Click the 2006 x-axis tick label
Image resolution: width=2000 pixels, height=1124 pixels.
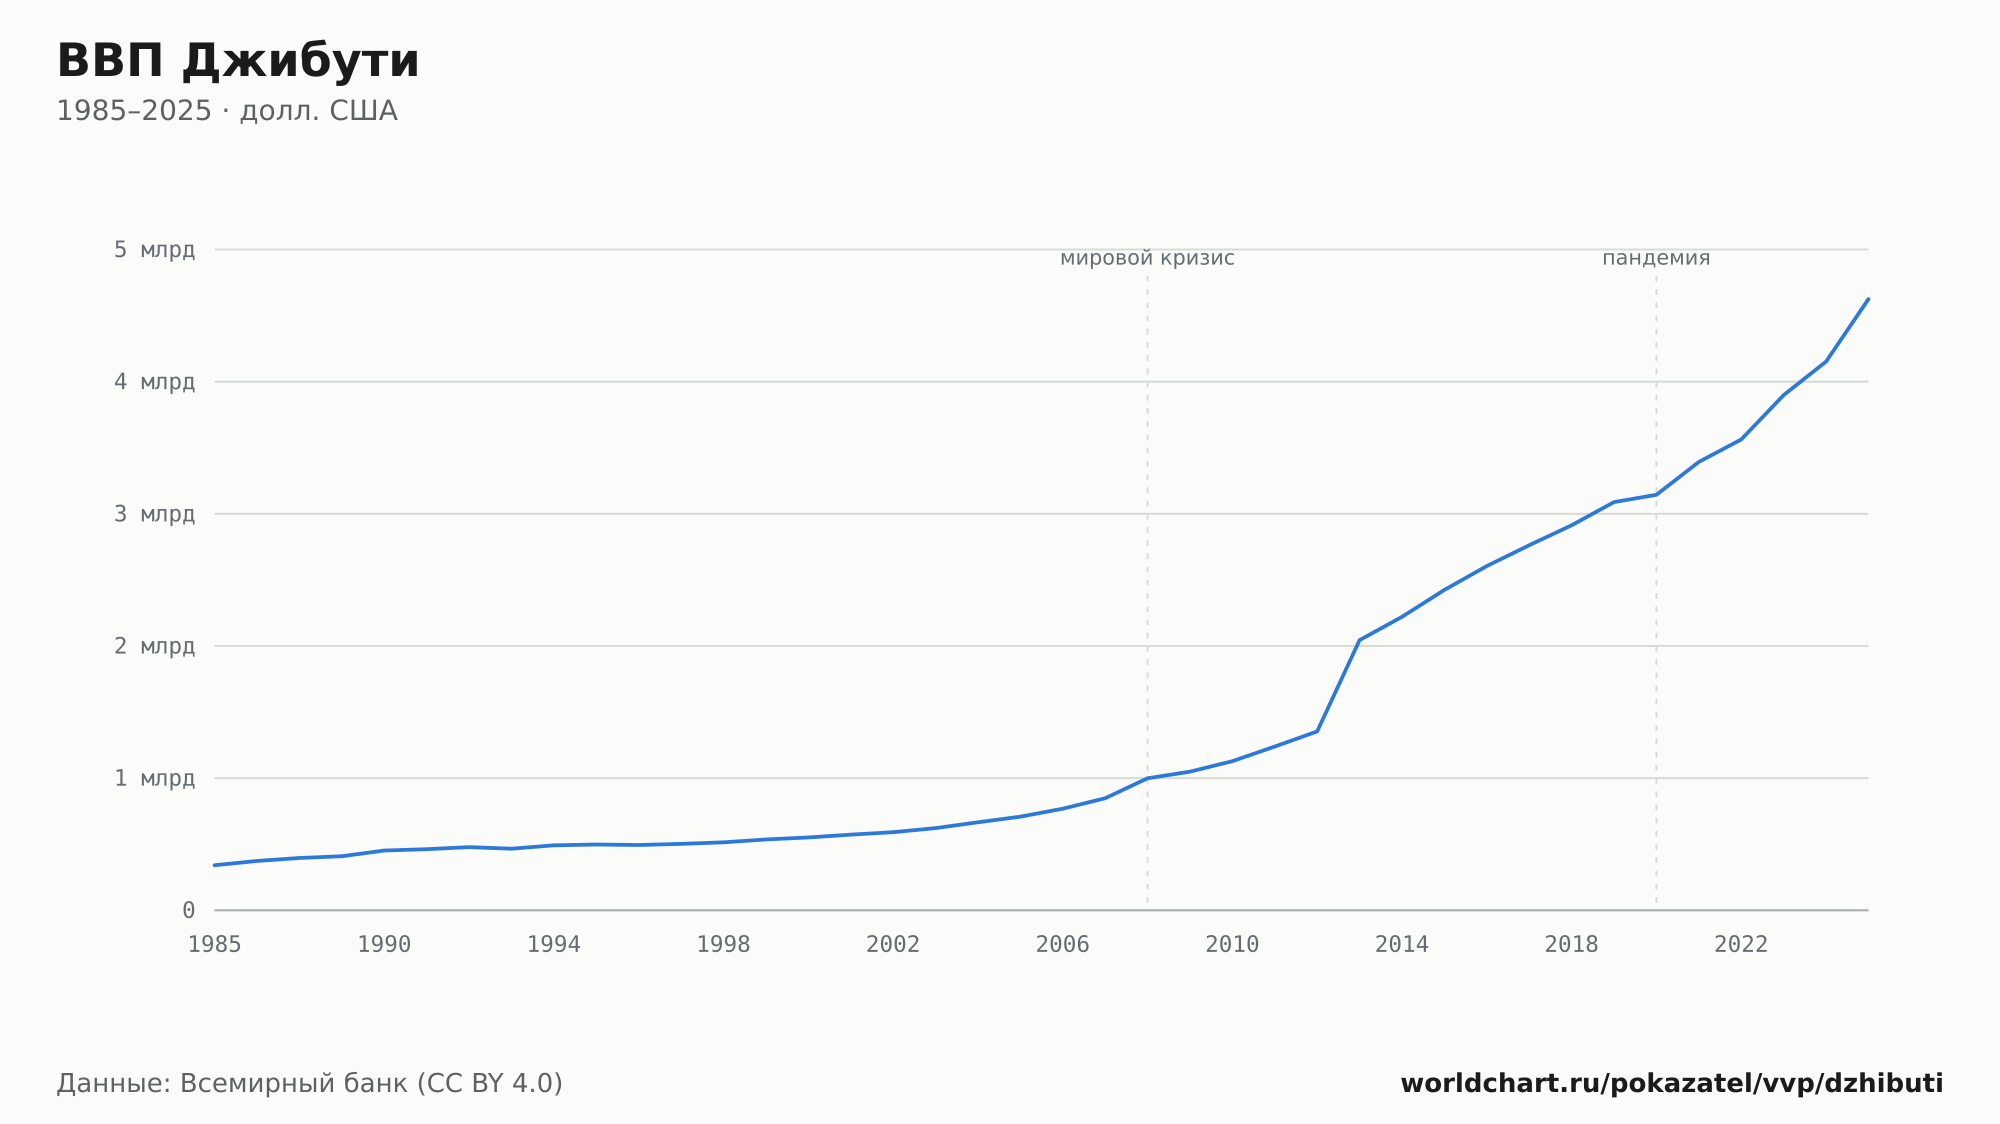point(1062,945)
